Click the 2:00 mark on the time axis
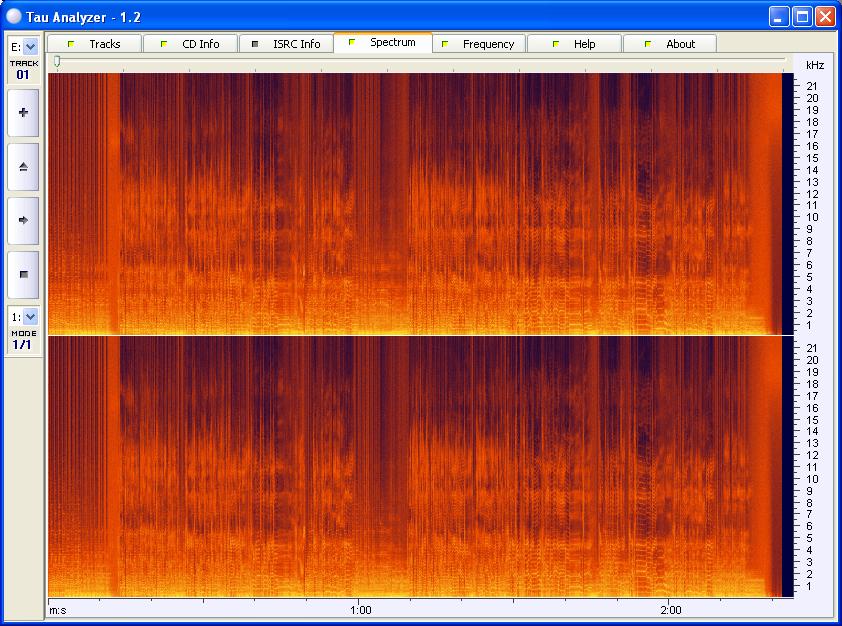Image resolution: width=842 pixels, height=626 pixels. pos(671,610)
